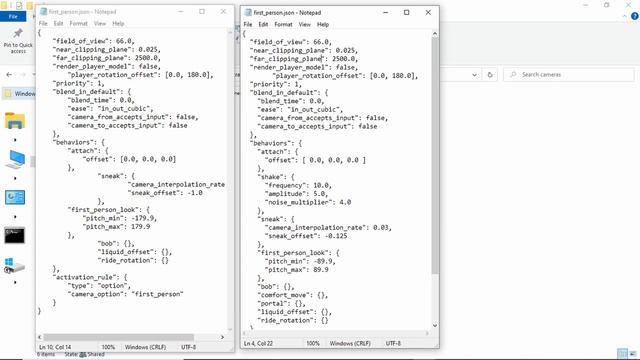Click "comfort_move": {} line in right Notepad

[x=292, y=295]
